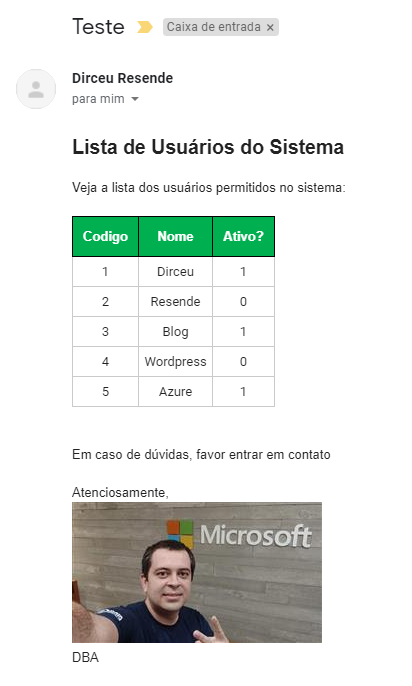Image resolution: width=412 pixels, height=686 pixels.
Task: Click the Azure name cell
Action: coord(175,392)
